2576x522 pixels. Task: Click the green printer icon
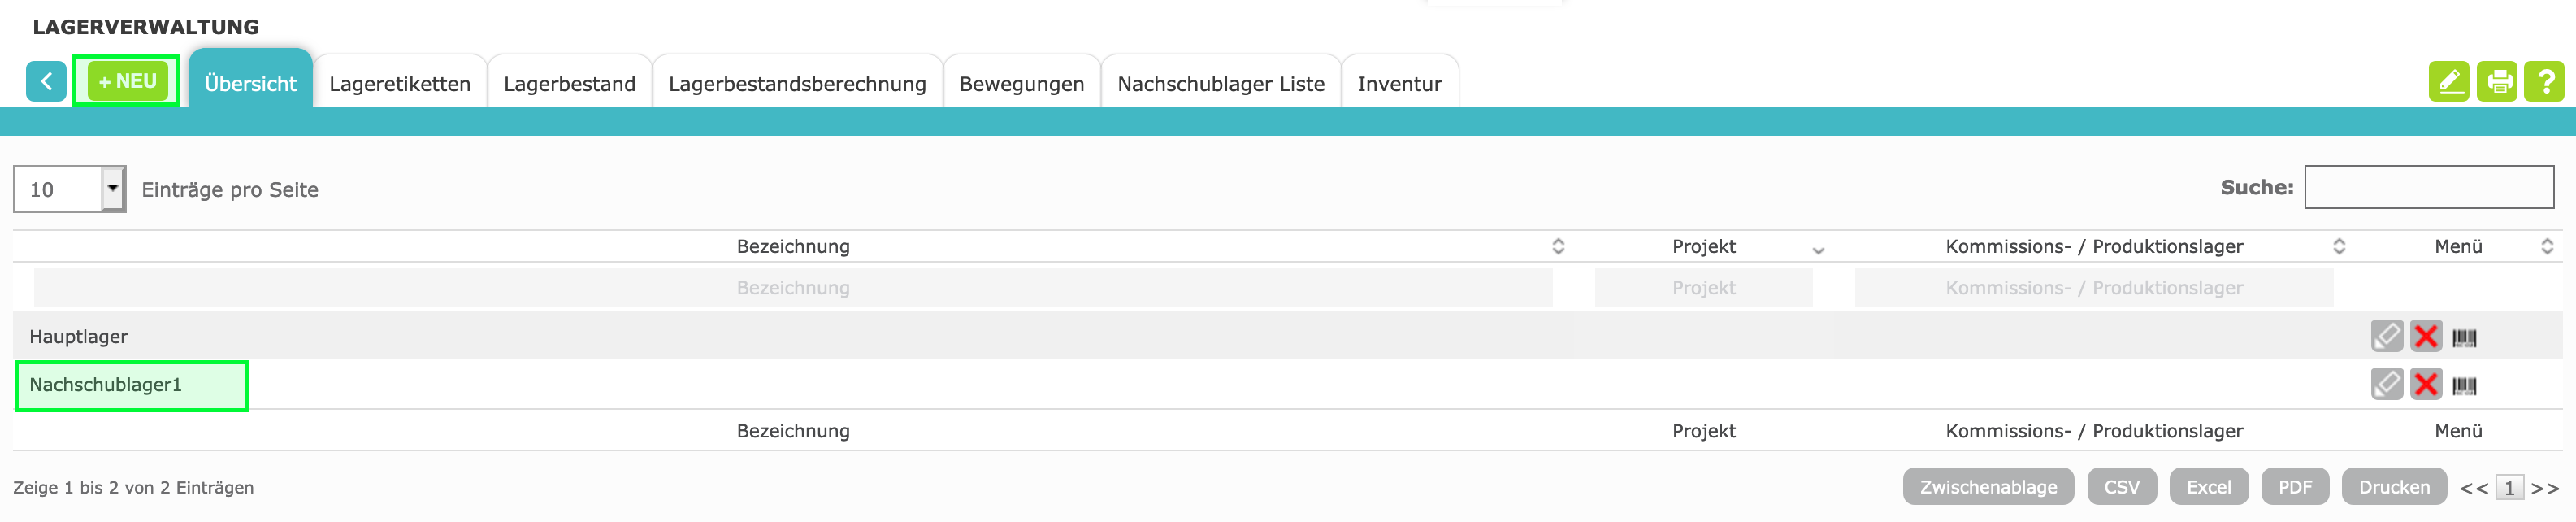coord(2497,82)
